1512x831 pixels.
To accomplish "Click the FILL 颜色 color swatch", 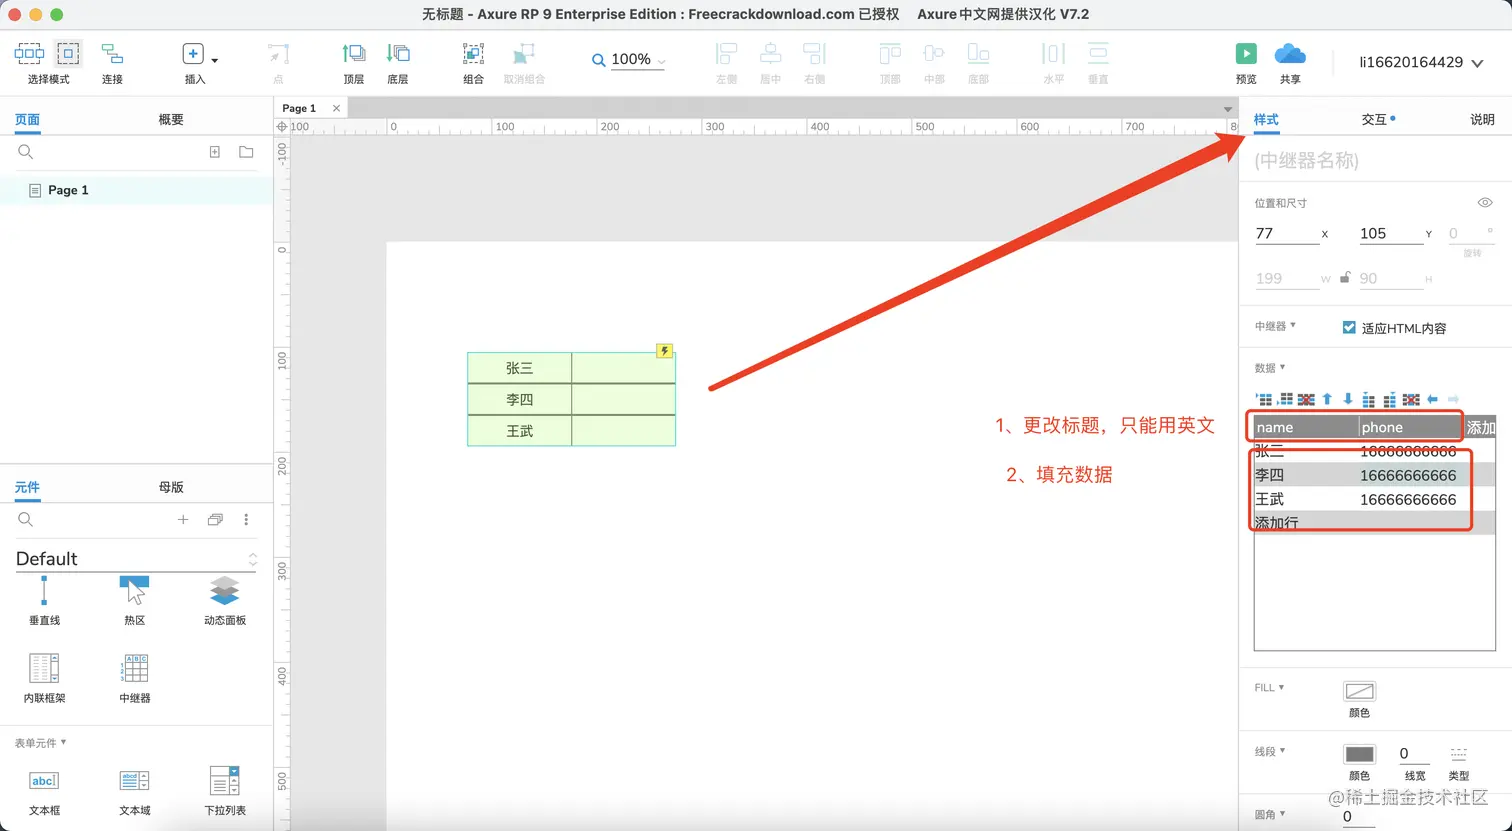I will 1359,691.
